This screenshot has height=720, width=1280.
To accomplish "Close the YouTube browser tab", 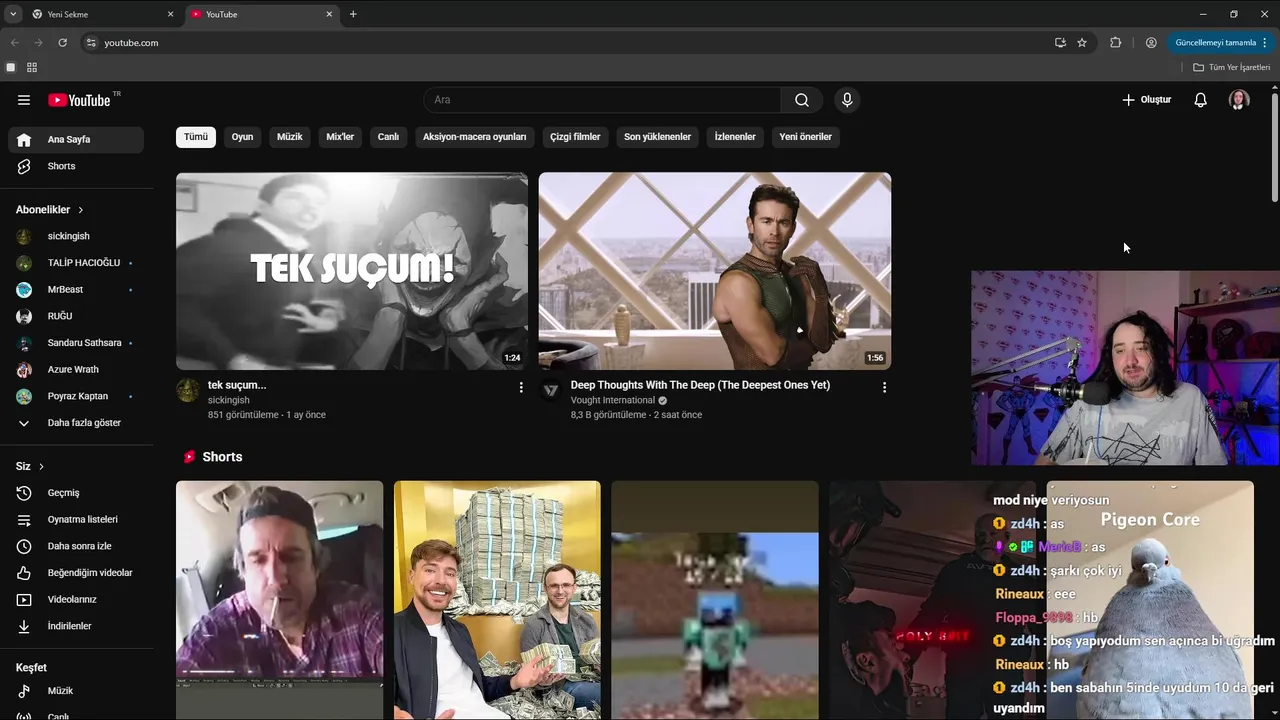I will point(329,14).
